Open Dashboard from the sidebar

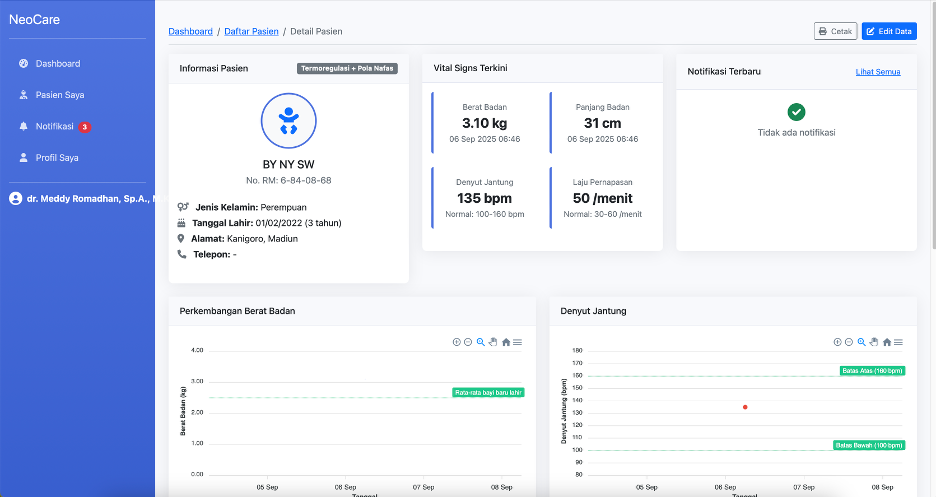click(x=57, y=64)
